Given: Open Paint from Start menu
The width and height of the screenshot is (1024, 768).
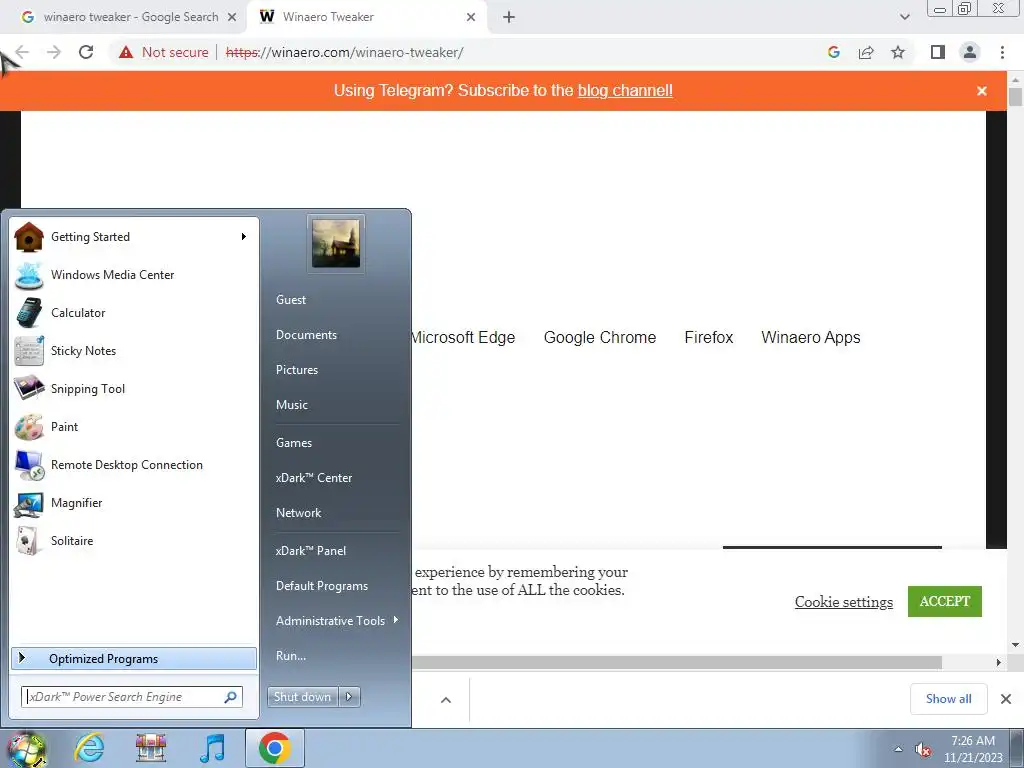Looking at the screenshot, I should click(x=134, y=426).
